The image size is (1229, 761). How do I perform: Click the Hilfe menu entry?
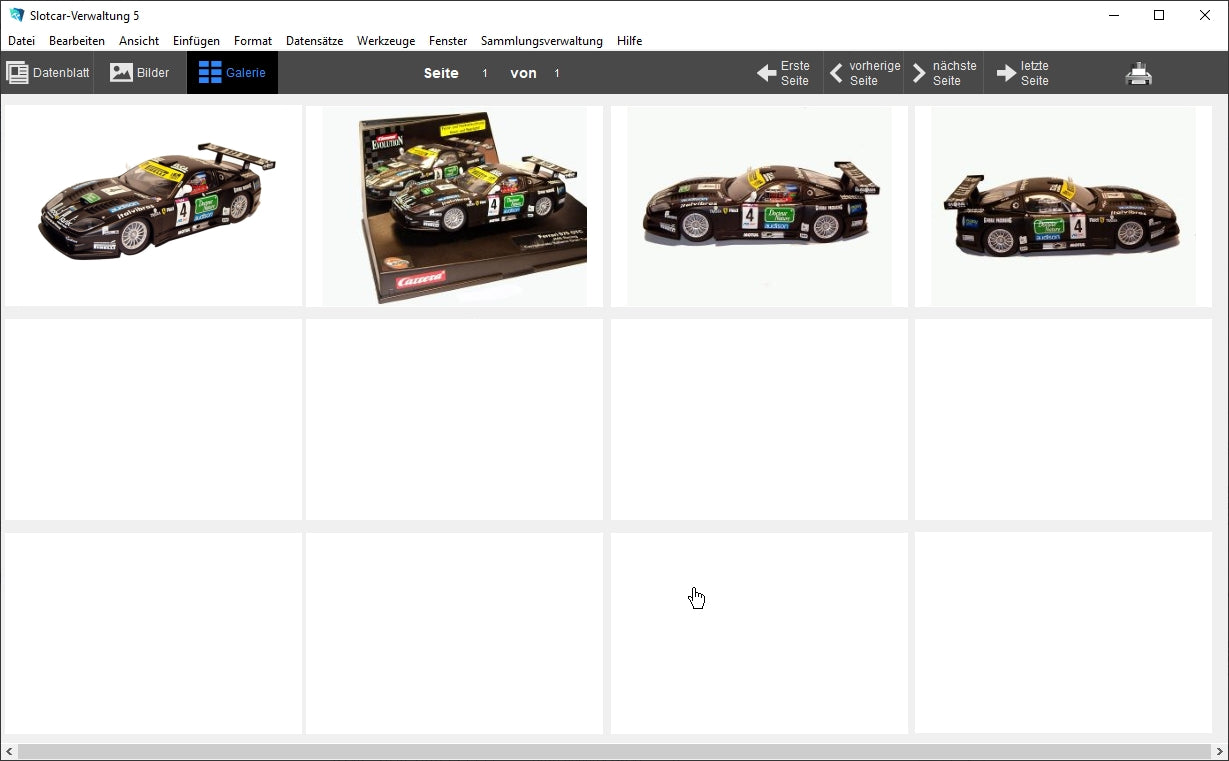[x=629, y=41]
